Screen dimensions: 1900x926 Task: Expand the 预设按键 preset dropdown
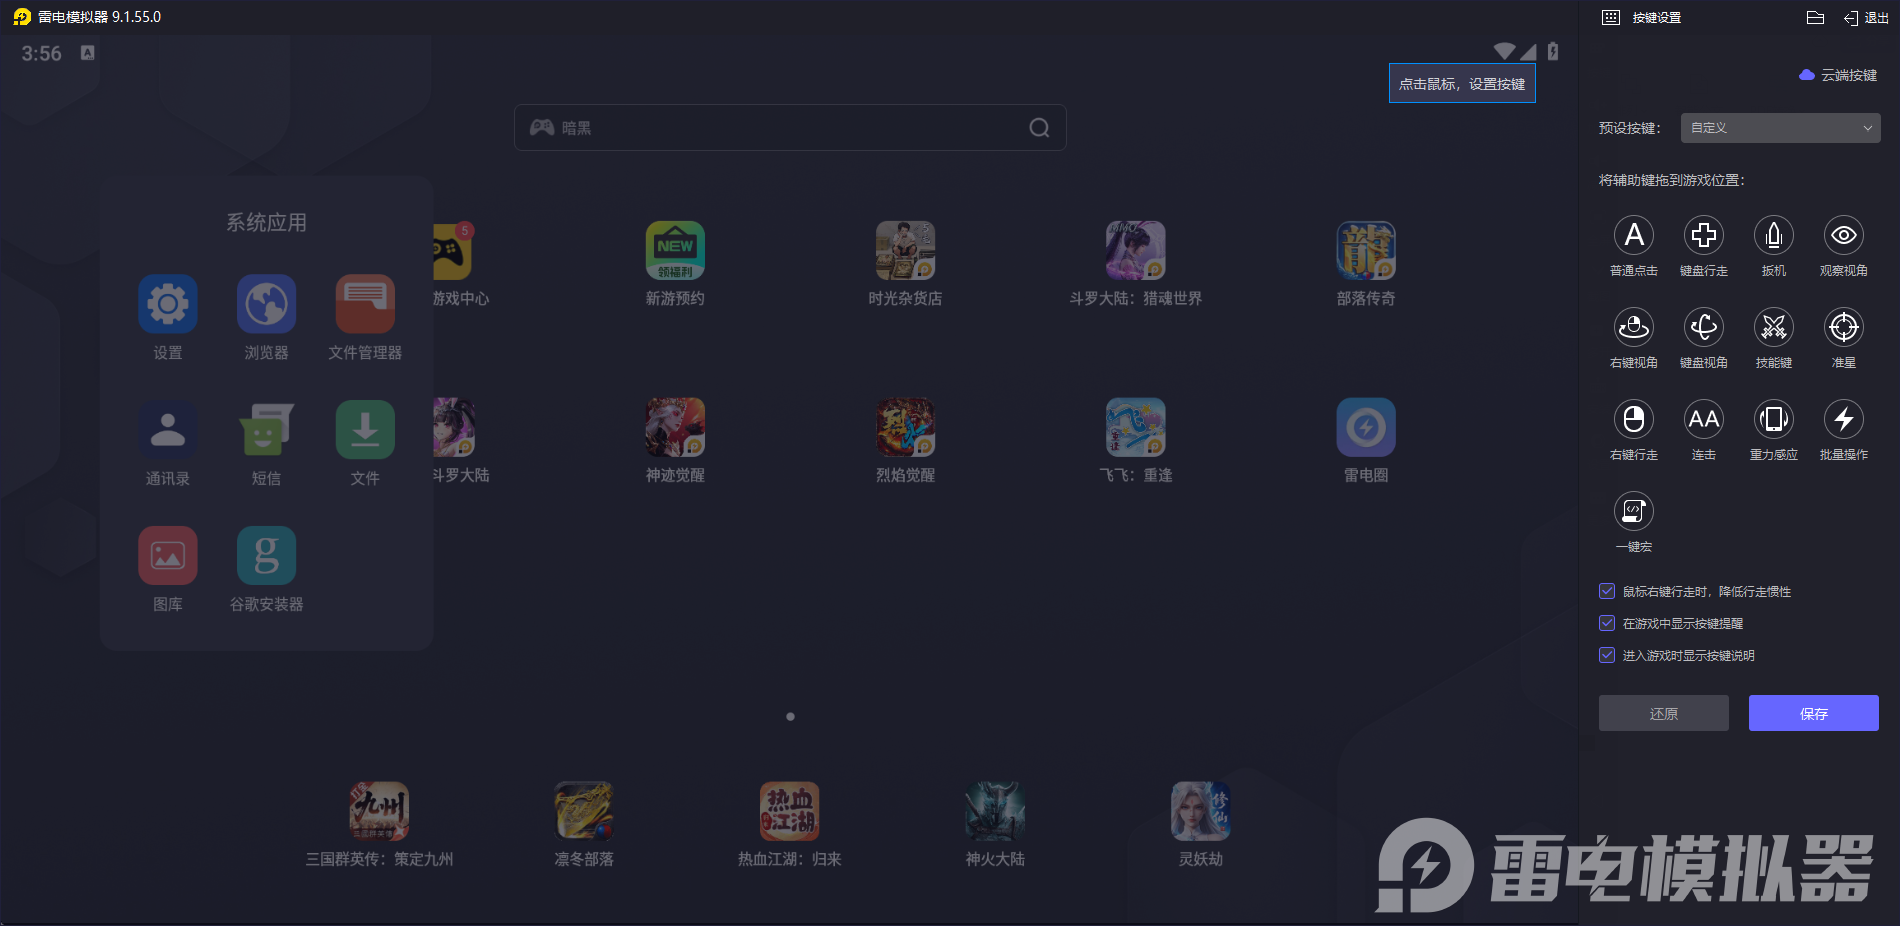(x=1780, y=128)
